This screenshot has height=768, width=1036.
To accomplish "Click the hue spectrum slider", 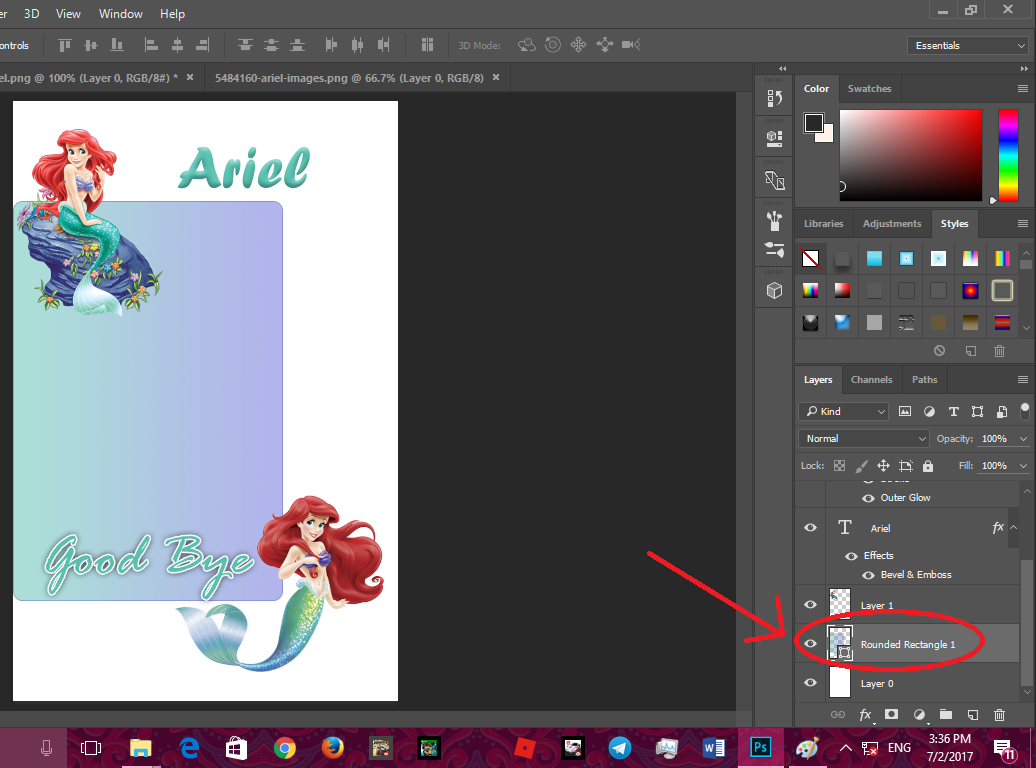I will pos(1008,155).
